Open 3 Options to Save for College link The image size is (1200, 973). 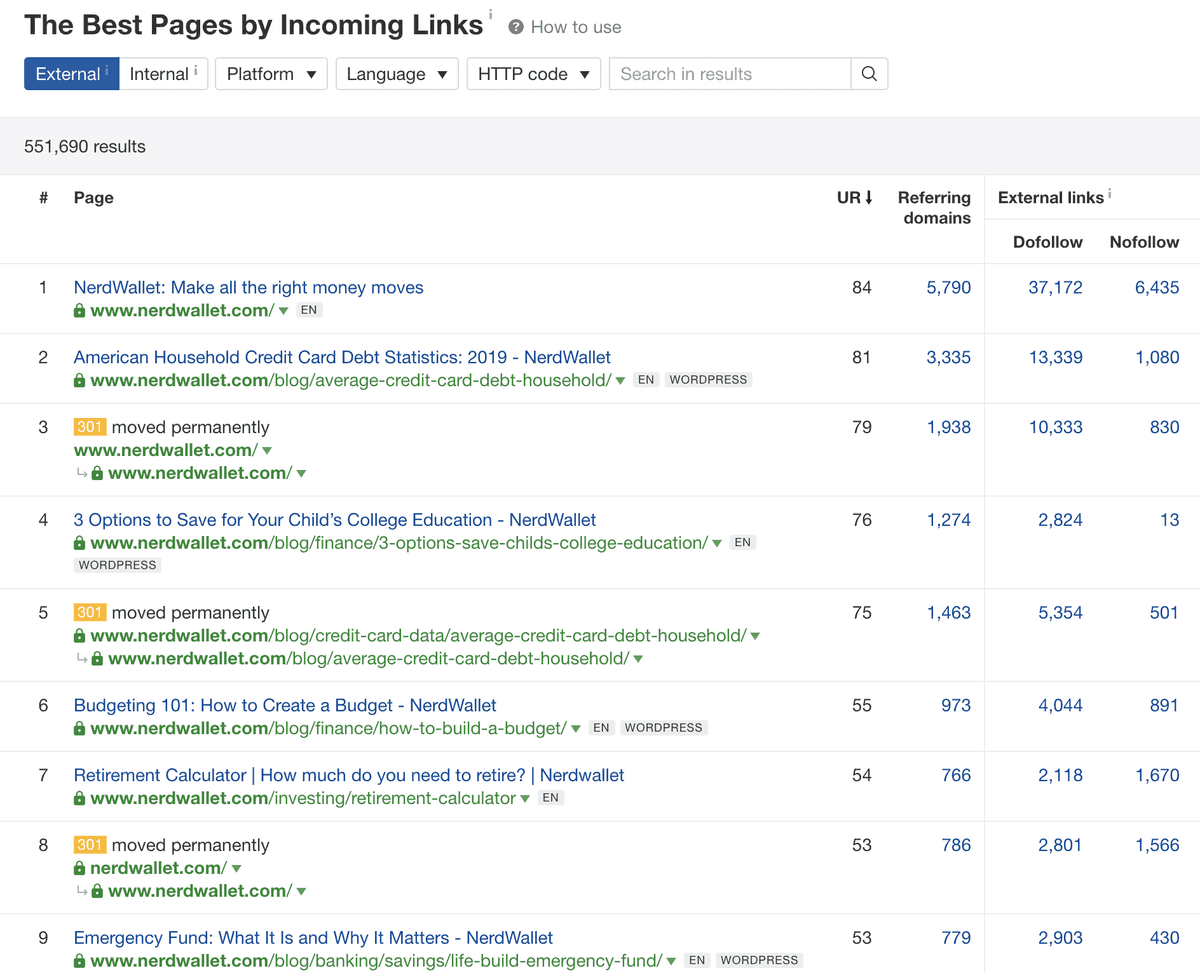tap(335, 520)
